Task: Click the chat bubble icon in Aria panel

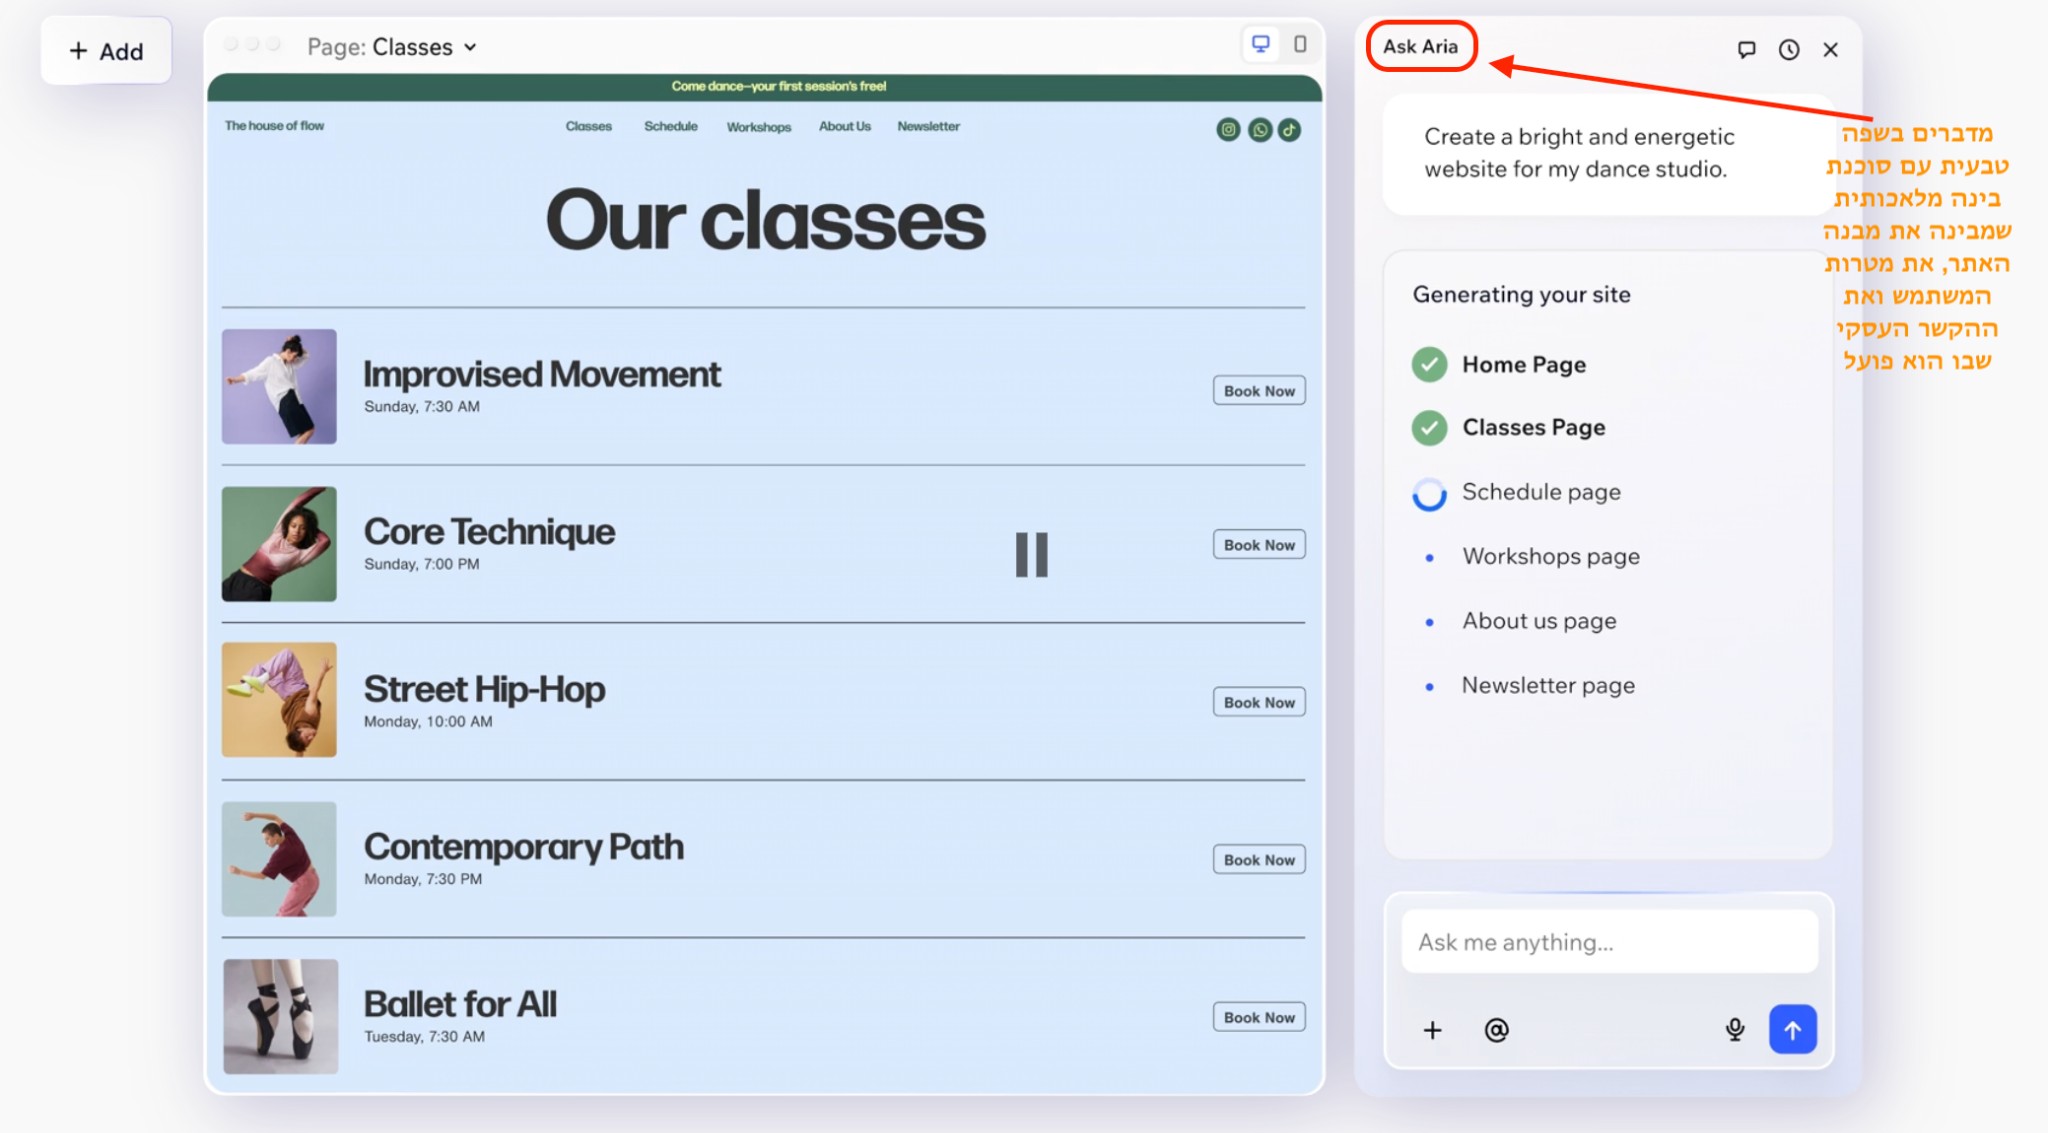Action: pyautogui.click(x=1746, y=49)
